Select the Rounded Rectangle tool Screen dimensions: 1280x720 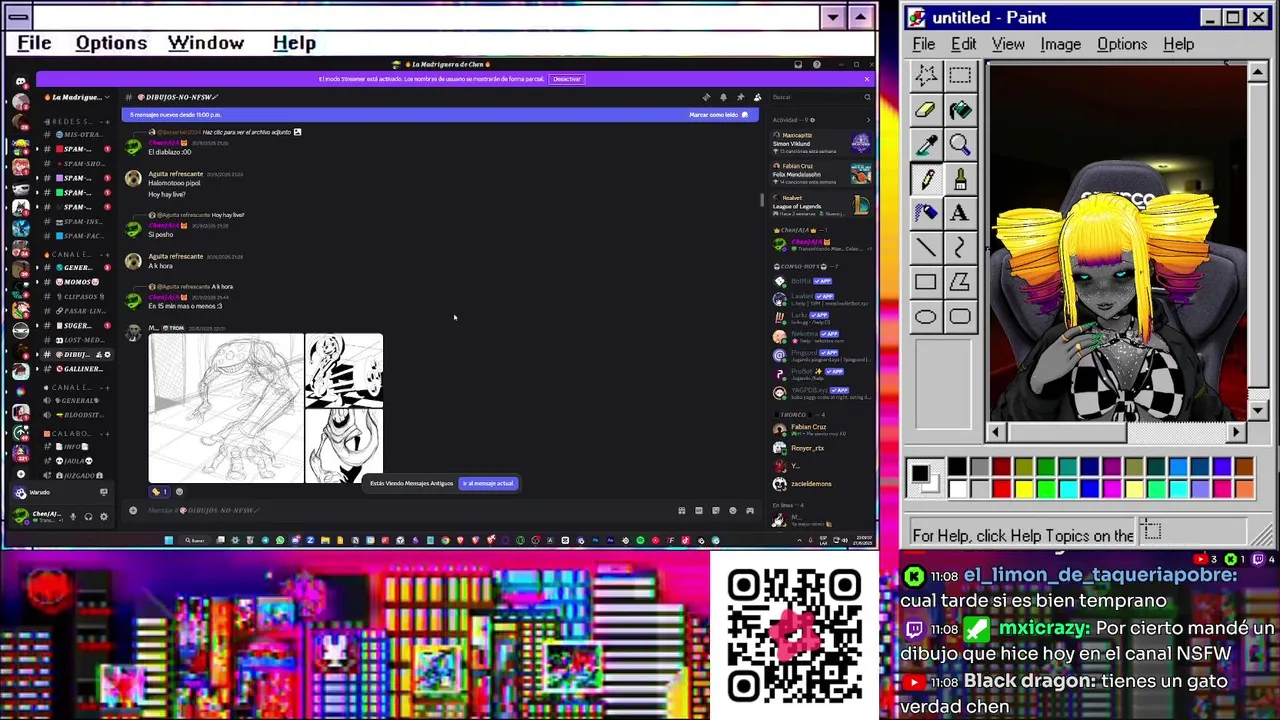pyautogui.click(x=960, y=317)
